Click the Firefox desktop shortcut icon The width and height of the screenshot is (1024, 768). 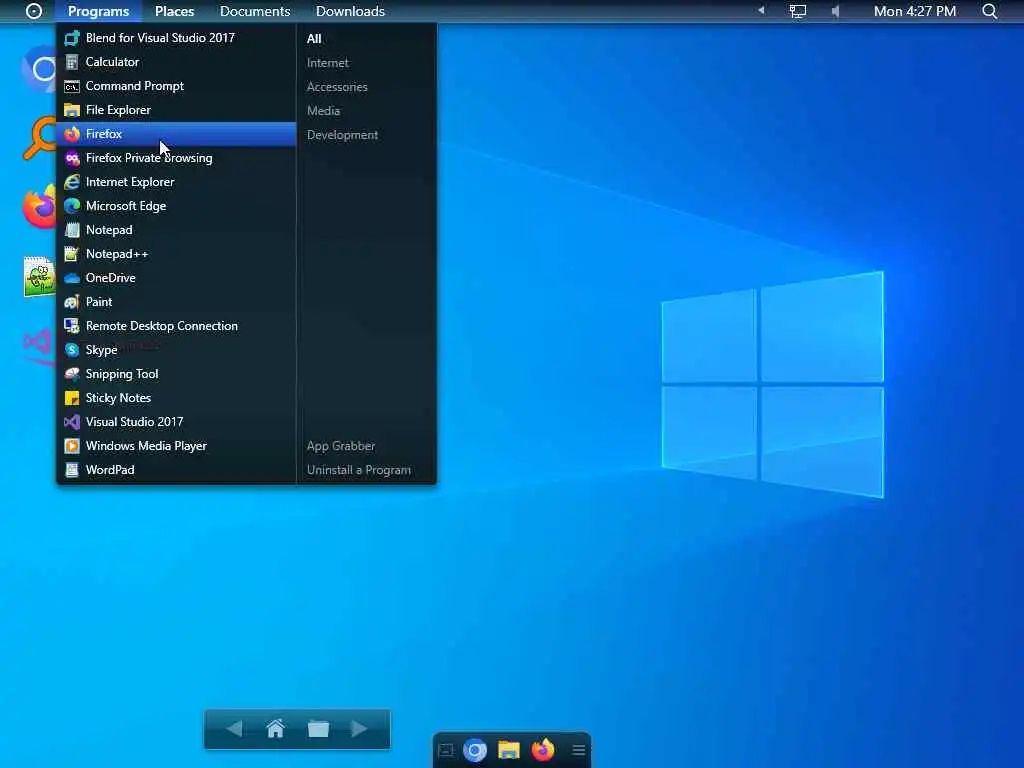[39, 207]
